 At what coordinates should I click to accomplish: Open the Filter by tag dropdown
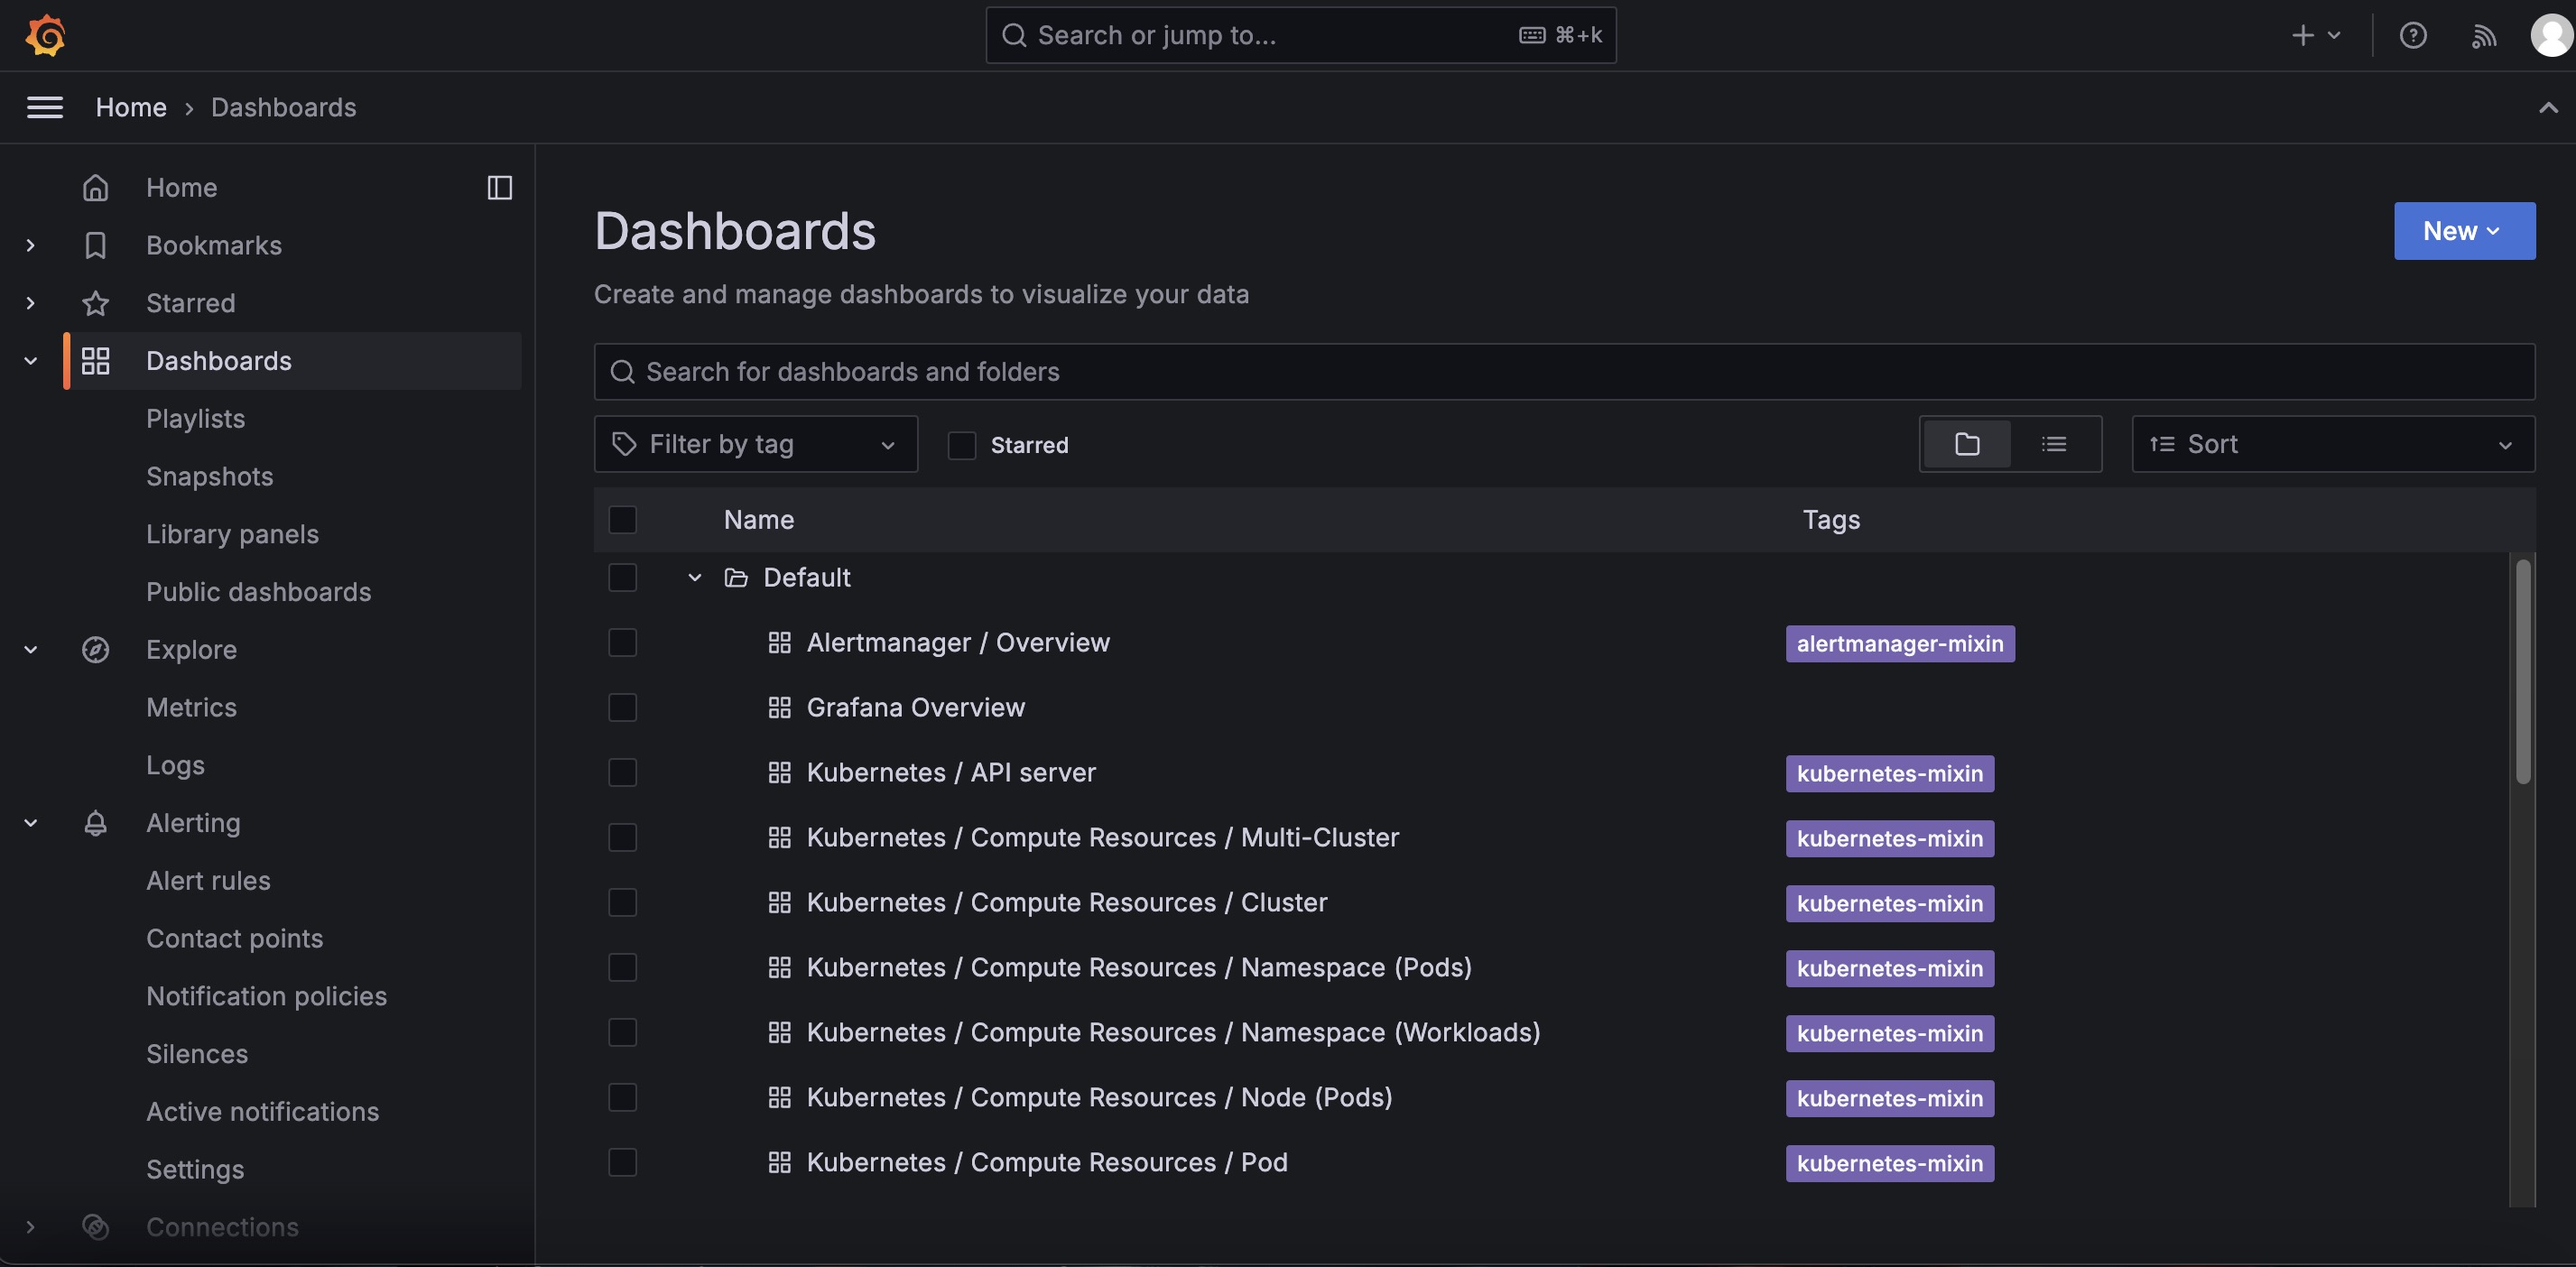pos(755,444)
